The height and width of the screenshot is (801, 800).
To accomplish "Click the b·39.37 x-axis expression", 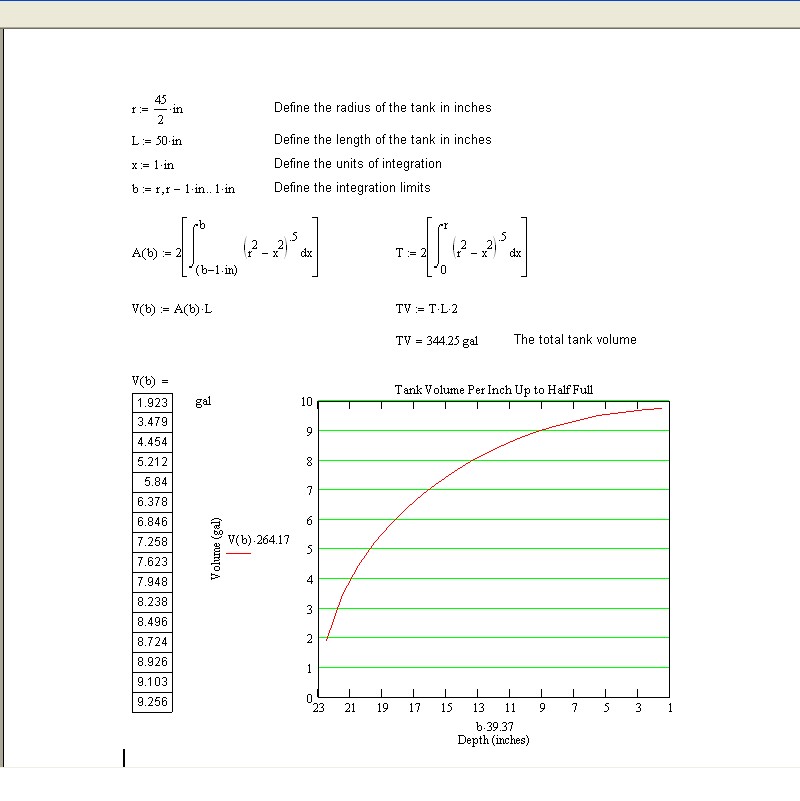I will 493,727.
